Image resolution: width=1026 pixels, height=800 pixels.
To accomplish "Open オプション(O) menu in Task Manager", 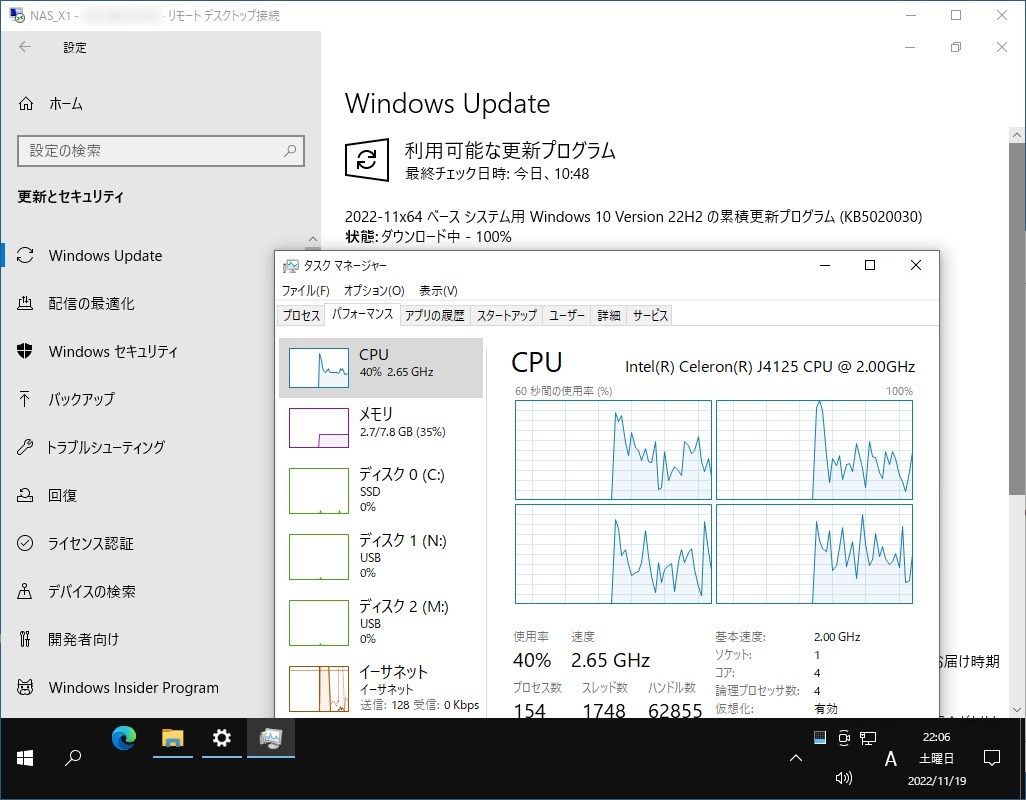I will (374, 290).
